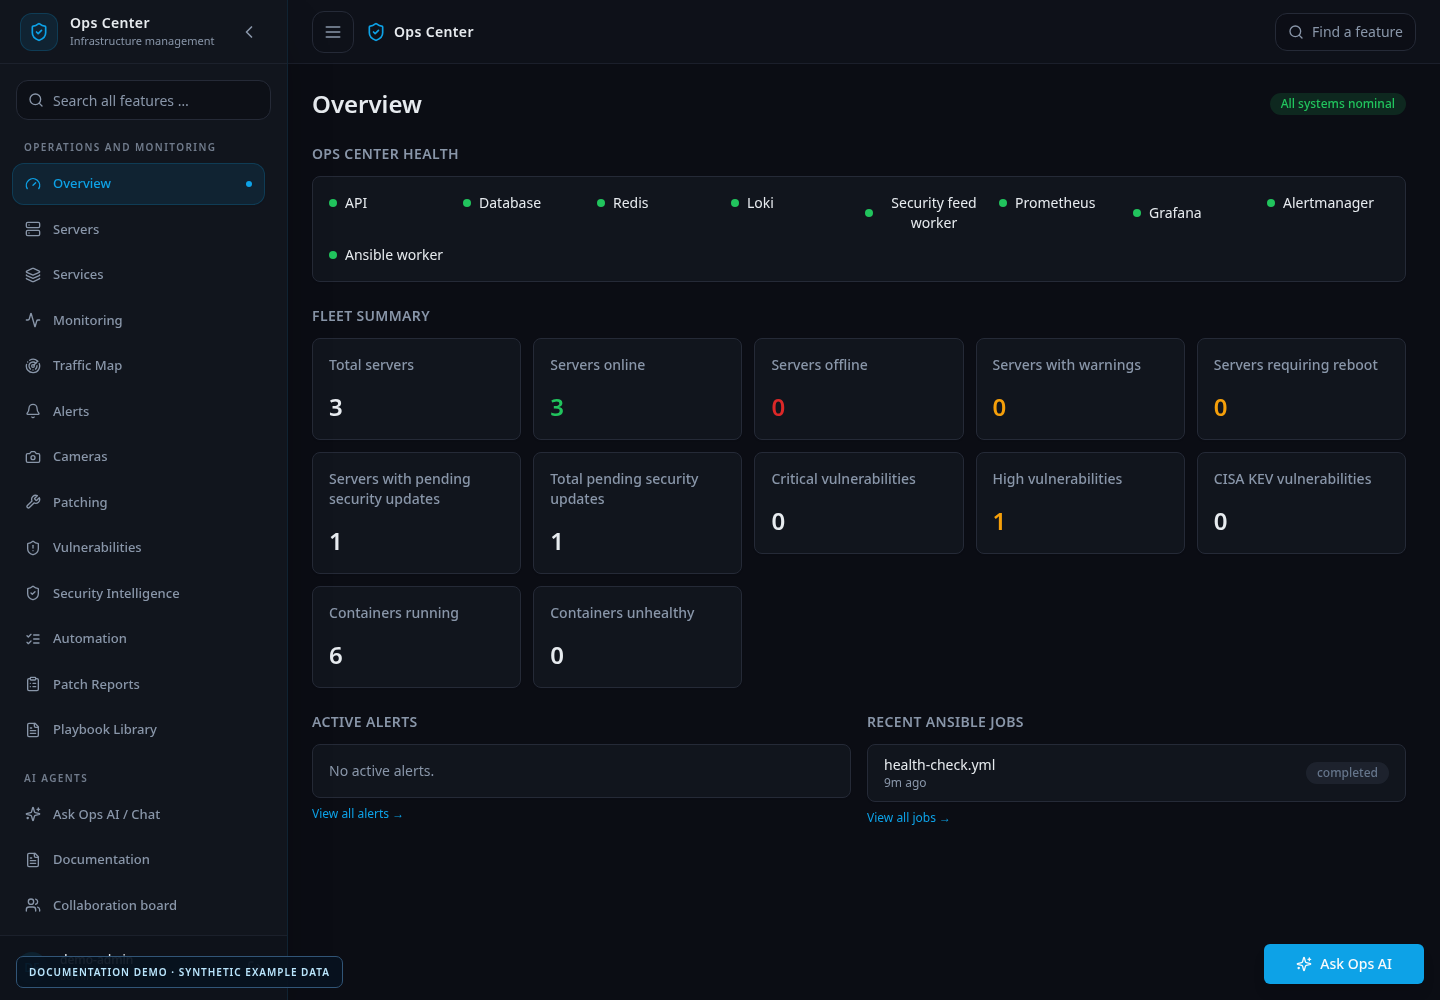Screen dimensions: 1440x1000
Task: Click the floating Ask Ops AI button
Action: point(1344,964)
